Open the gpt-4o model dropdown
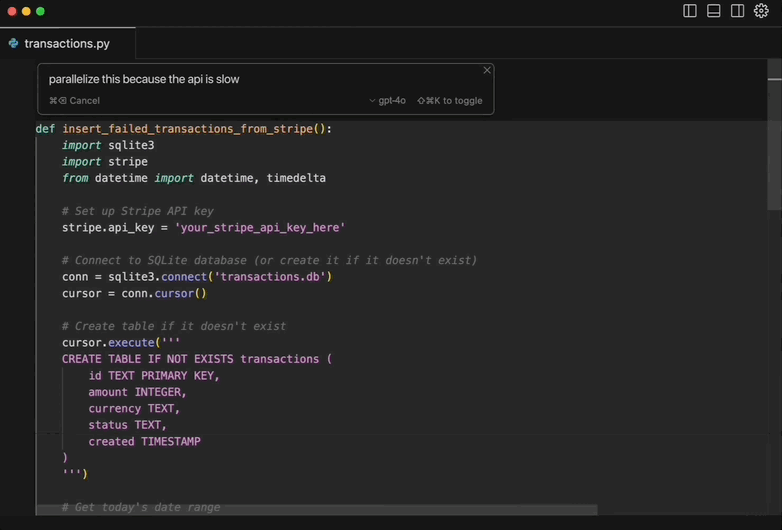Image resolution: width=782 pixels, height=530 pixels. [387, 100]
